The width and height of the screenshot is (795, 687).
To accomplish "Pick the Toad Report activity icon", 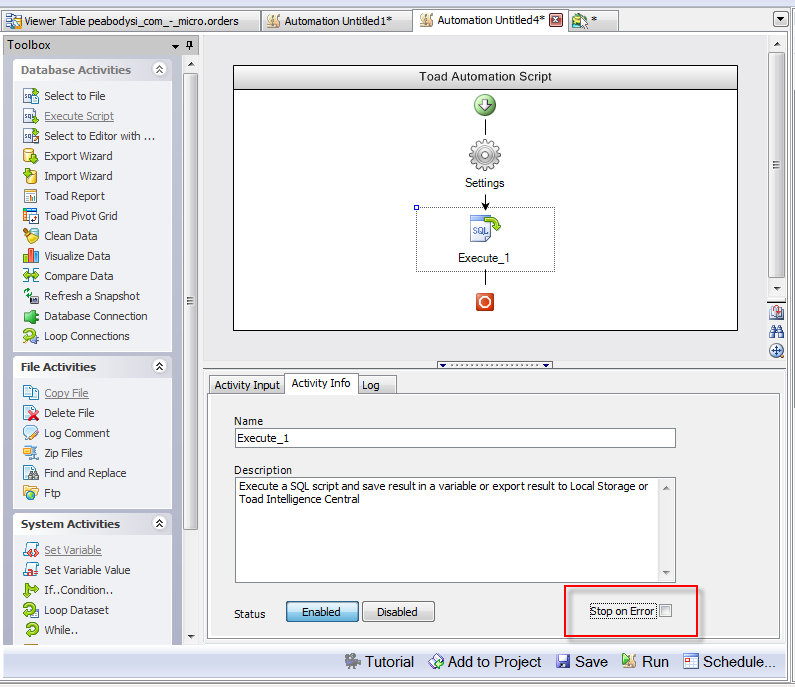I will (x=30, y=196).
